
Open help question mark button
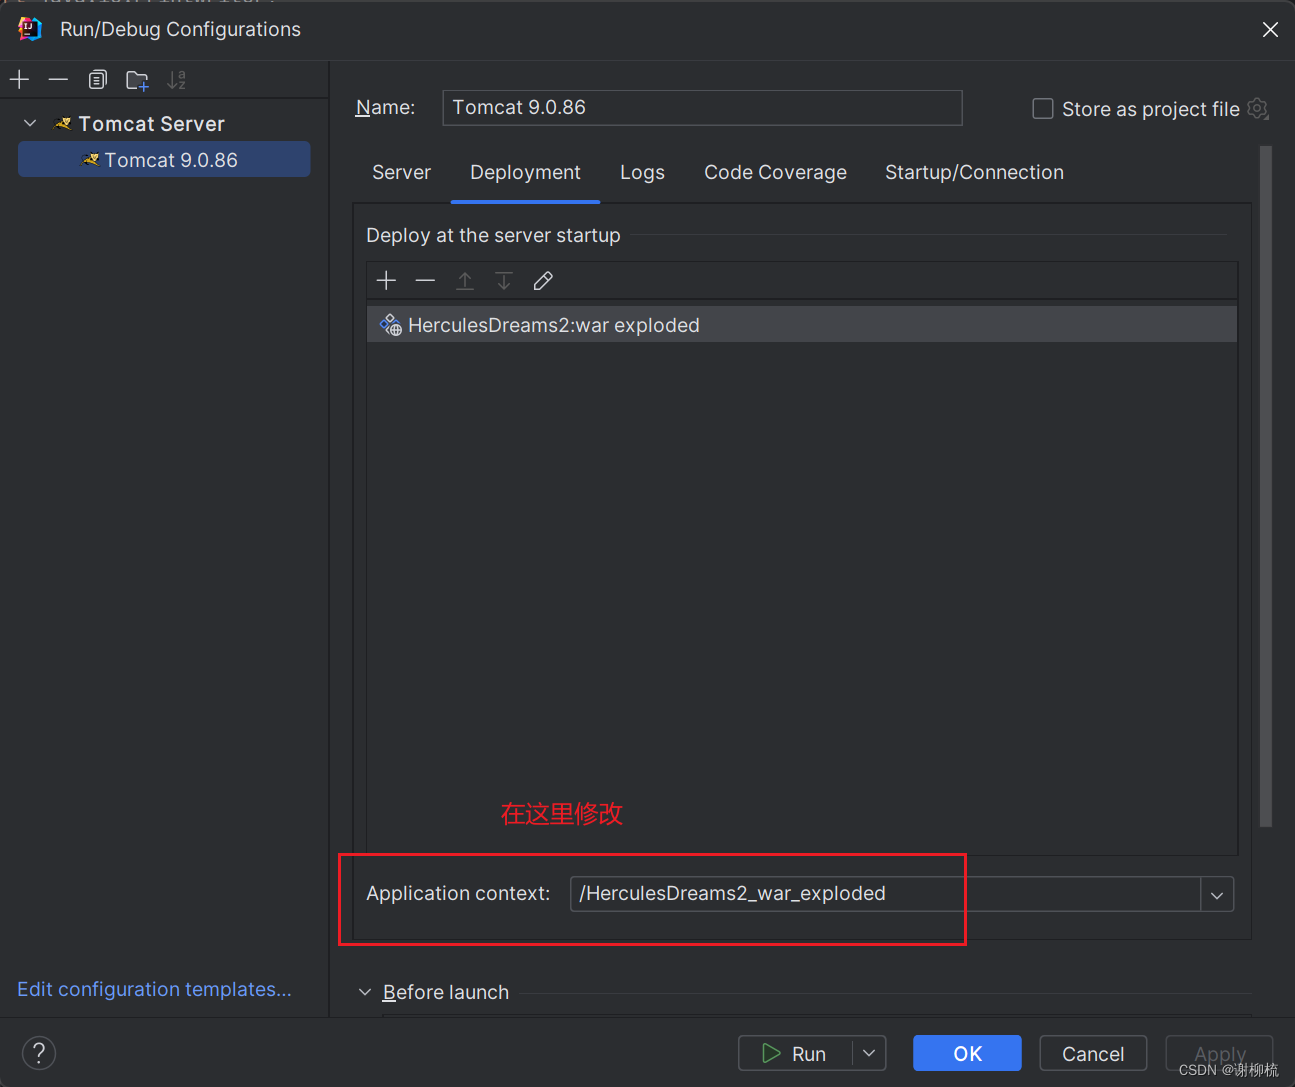[39, 1053]
